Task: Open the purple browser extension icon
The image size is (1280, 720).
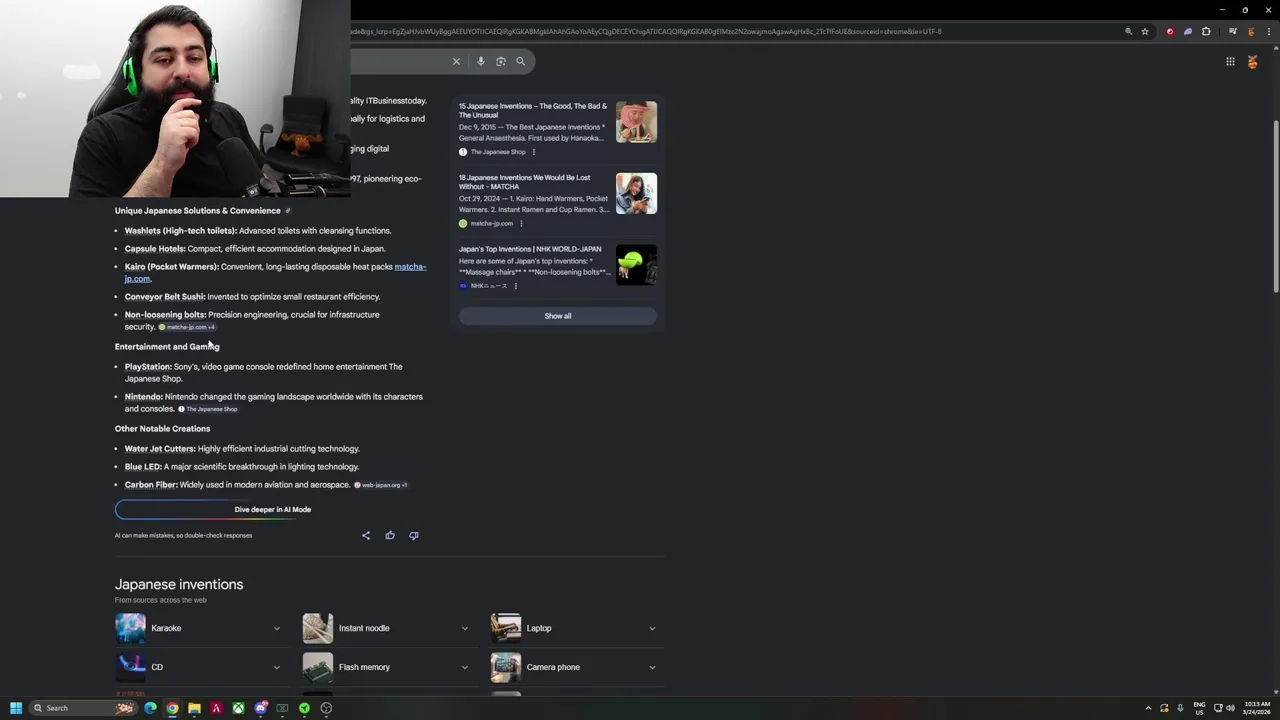Action: [1188, 31]
